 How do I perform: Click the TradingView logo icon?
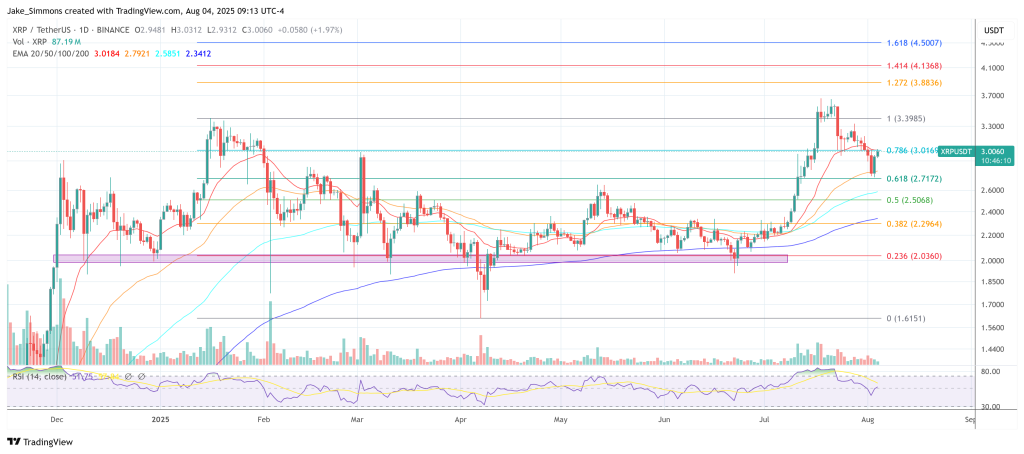coord(13,441)
